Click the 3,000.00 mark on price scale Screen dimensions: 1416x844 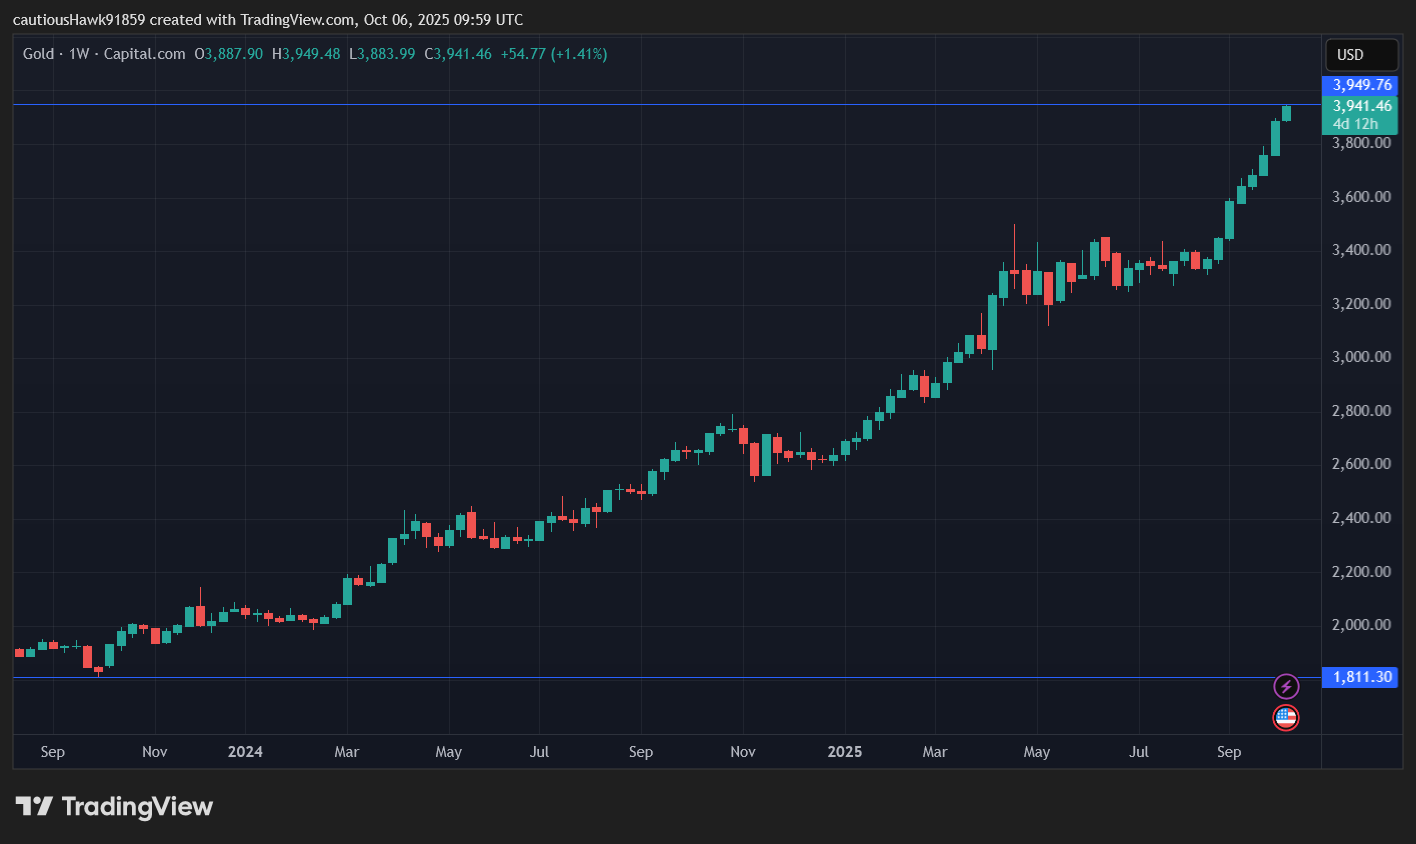click(1361, 357)
